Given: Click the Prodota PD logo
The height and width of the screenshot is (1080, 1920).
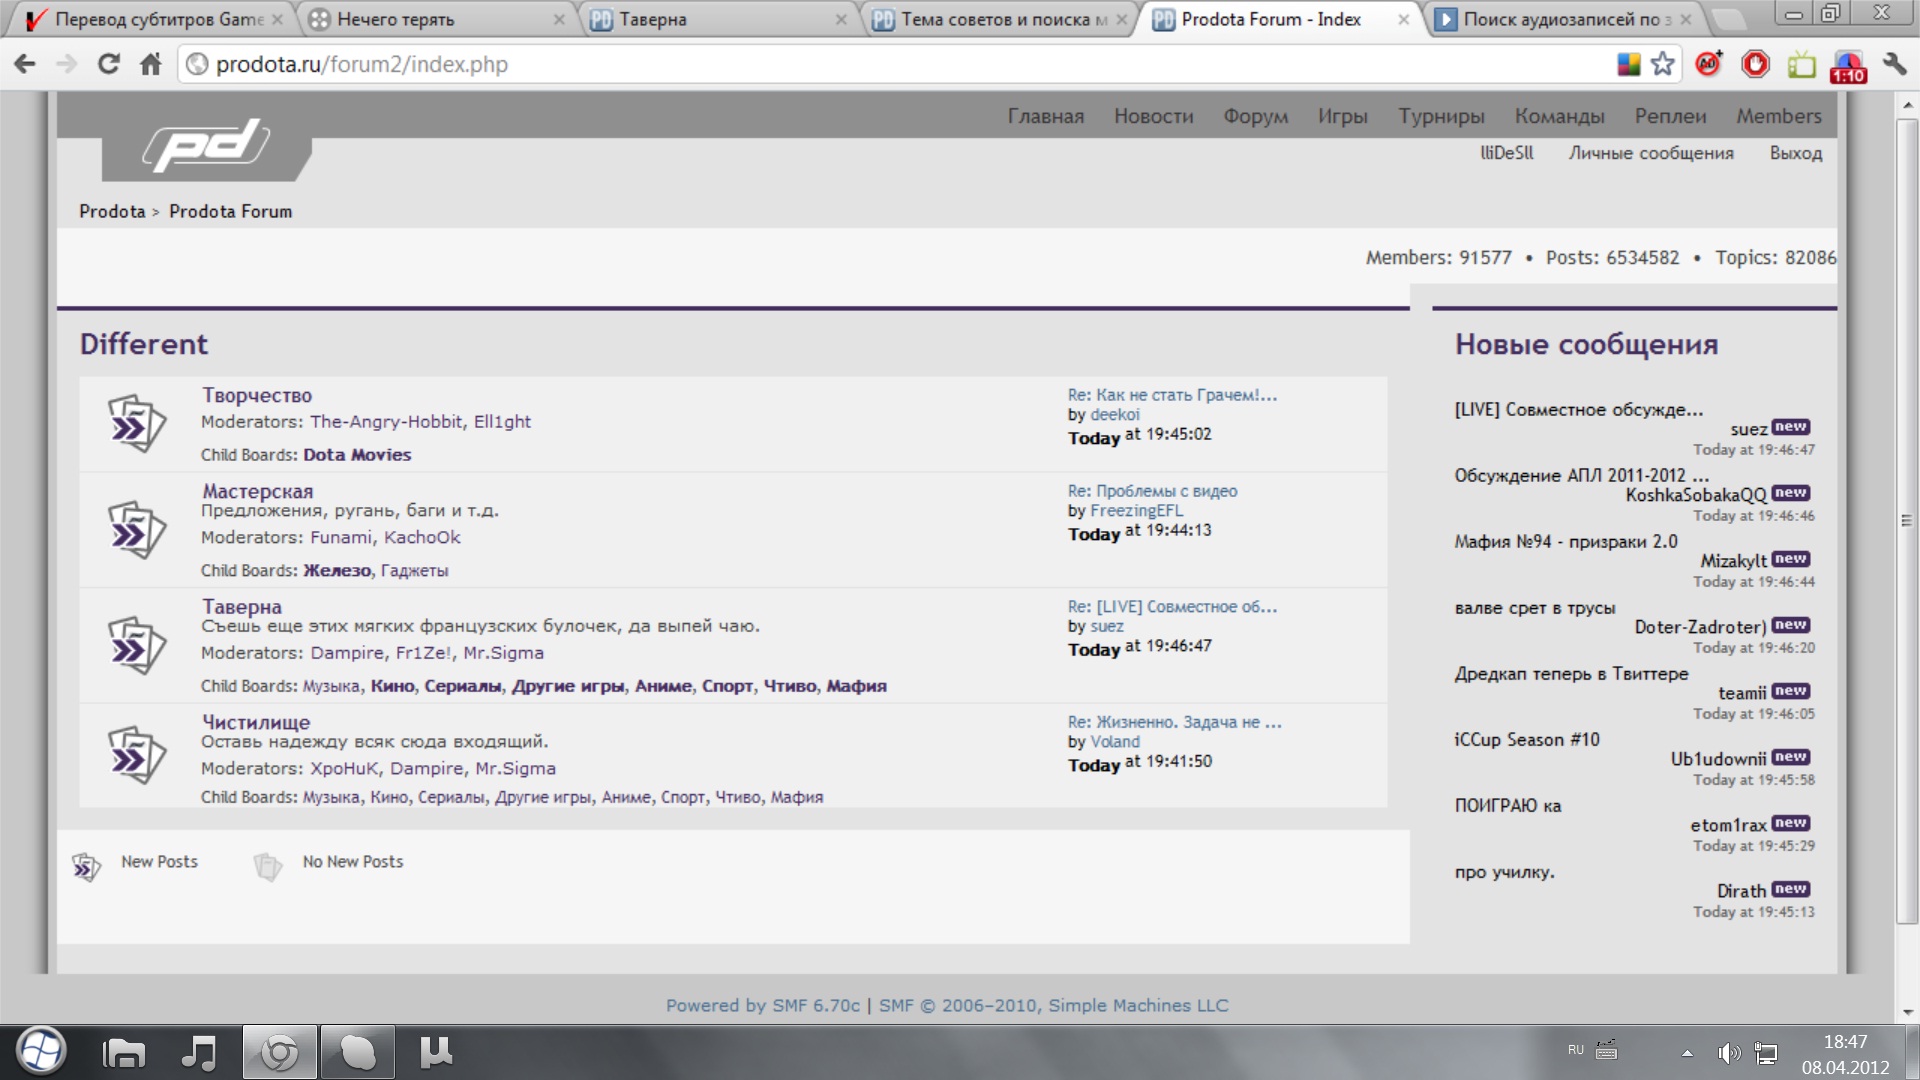Looking at the screenshot, I should tap(207, 146).
